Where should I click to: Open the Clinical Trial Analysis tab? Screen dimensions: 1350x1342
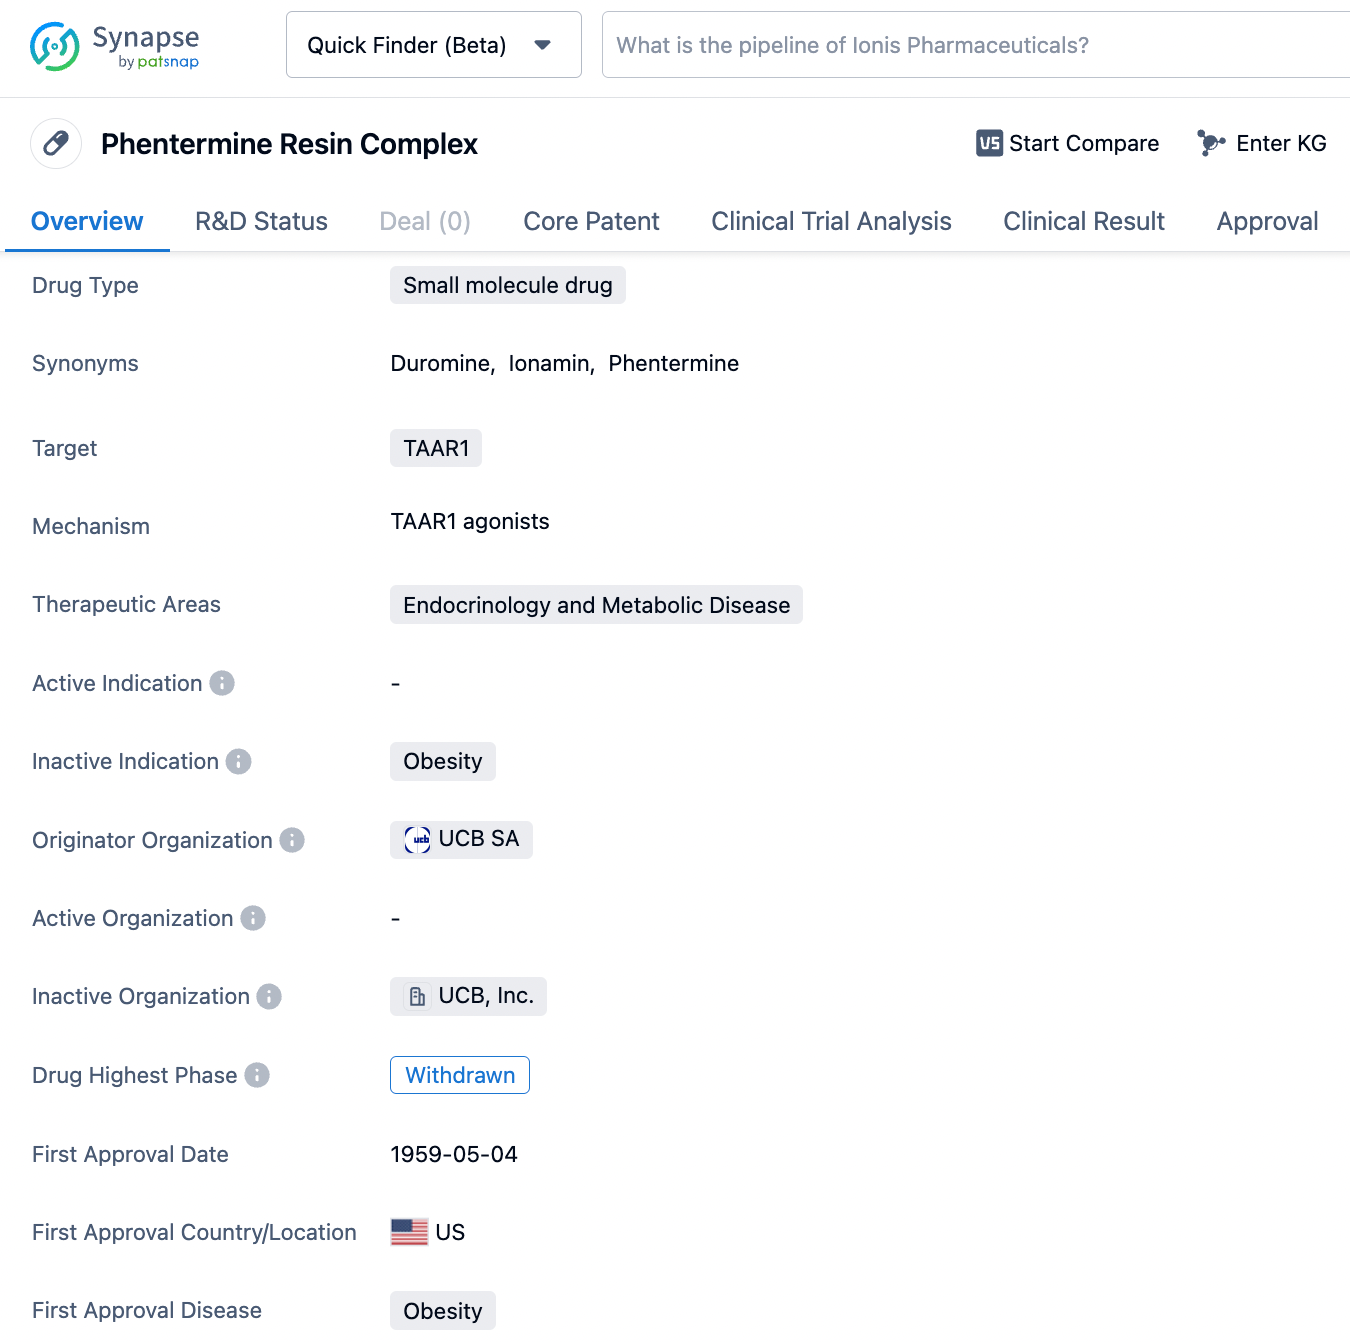click(831, 221)
